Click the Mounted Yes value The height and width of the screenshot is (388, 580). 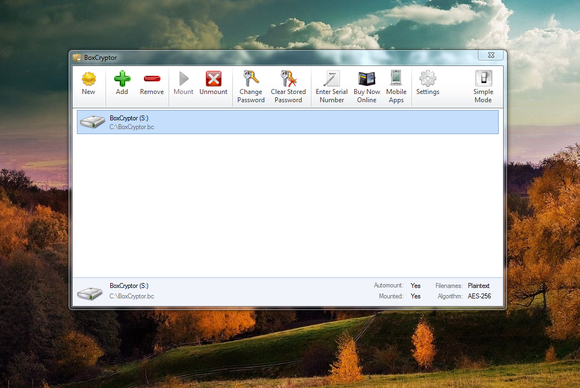(415, 296)
